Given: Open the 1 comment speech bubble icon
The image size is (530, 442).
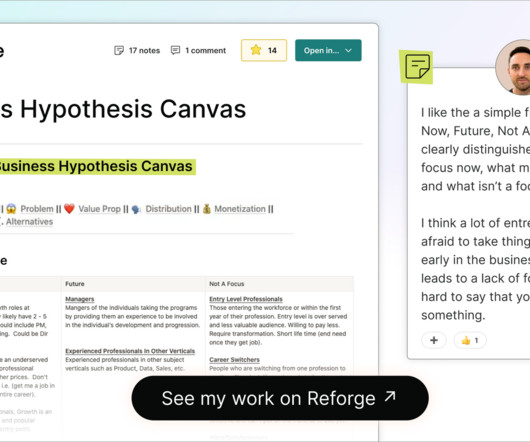Looking at the screenshot, I should [x=175, y=50].
